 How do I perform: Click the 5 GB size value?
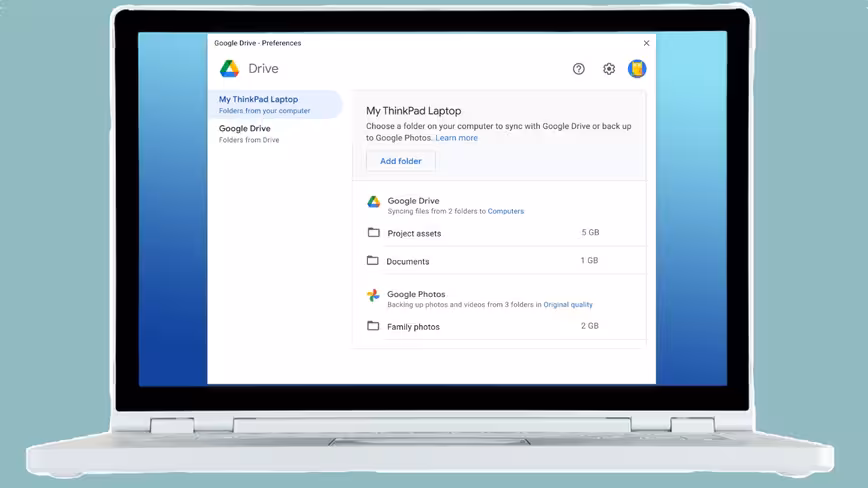pos(590,232)
